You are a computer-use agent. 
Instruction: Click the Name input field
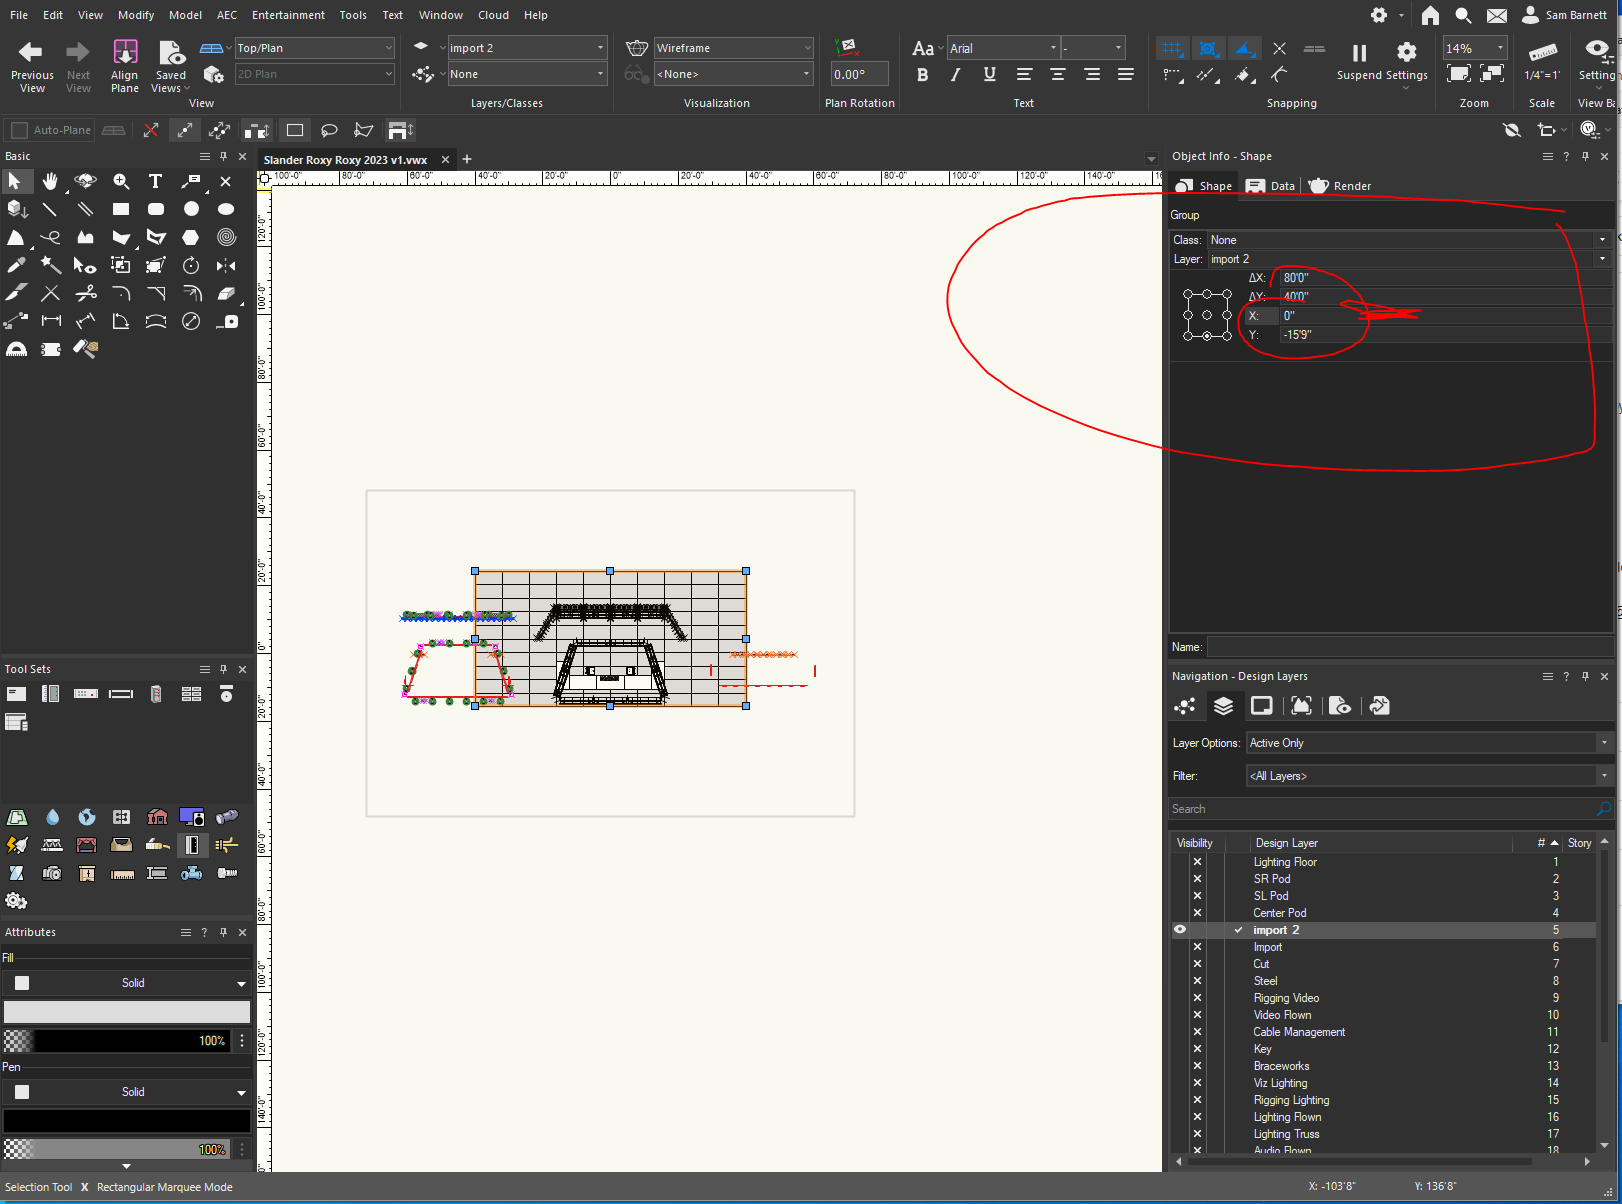pyautogui.click(x=1408, y=647)
